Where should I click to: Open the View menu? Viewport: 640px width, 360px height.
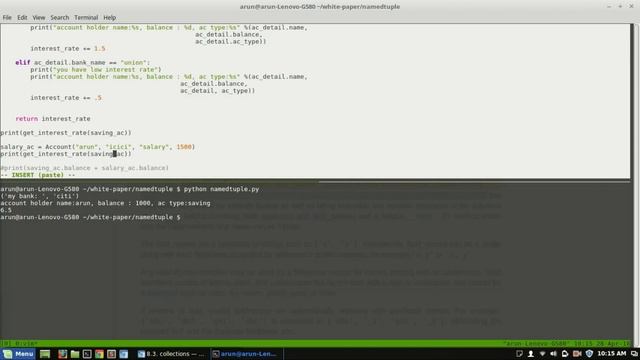coord(39,18)
